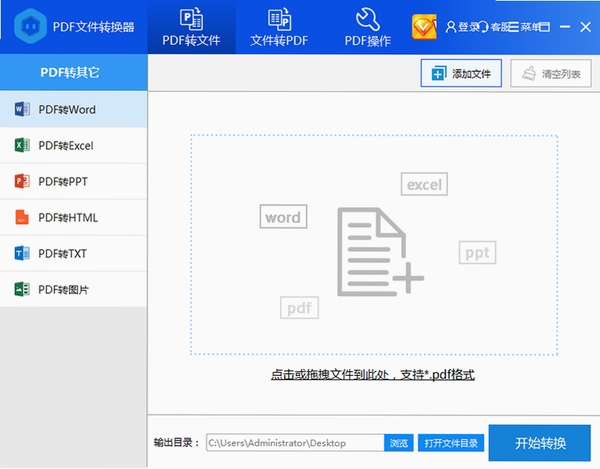Click the 点击或拖拽文件到此处 link
Screen dimensions: 600x469
pyautogui.click(x=373, y=375)
